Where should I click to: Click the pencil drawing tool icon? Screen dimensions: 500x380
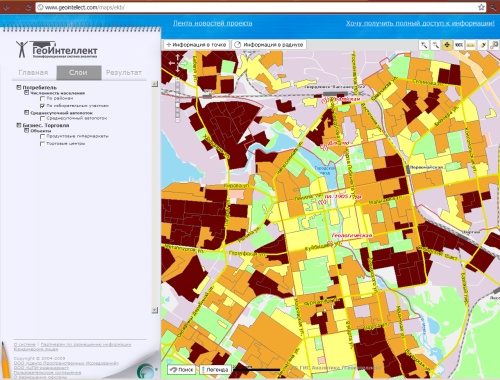tap(482, 45)
